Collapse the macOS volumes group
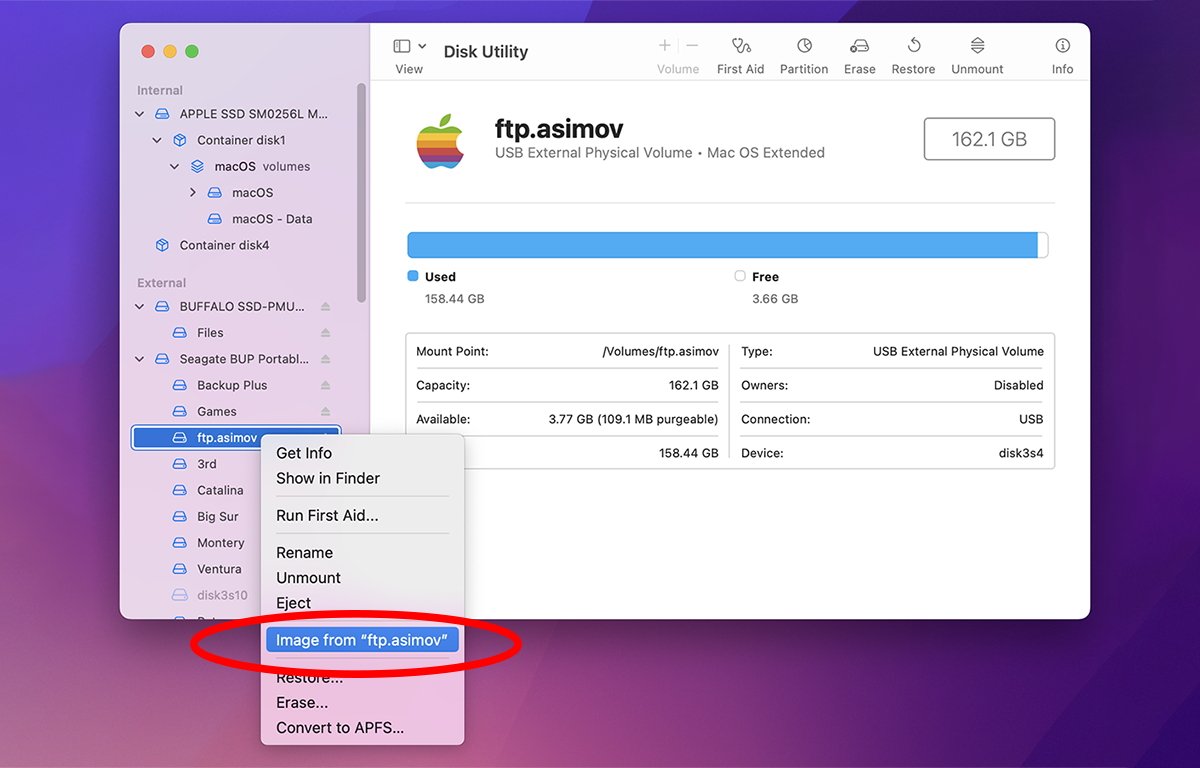The height and width of the screenshot is (768, 1200). pos(175,167)
